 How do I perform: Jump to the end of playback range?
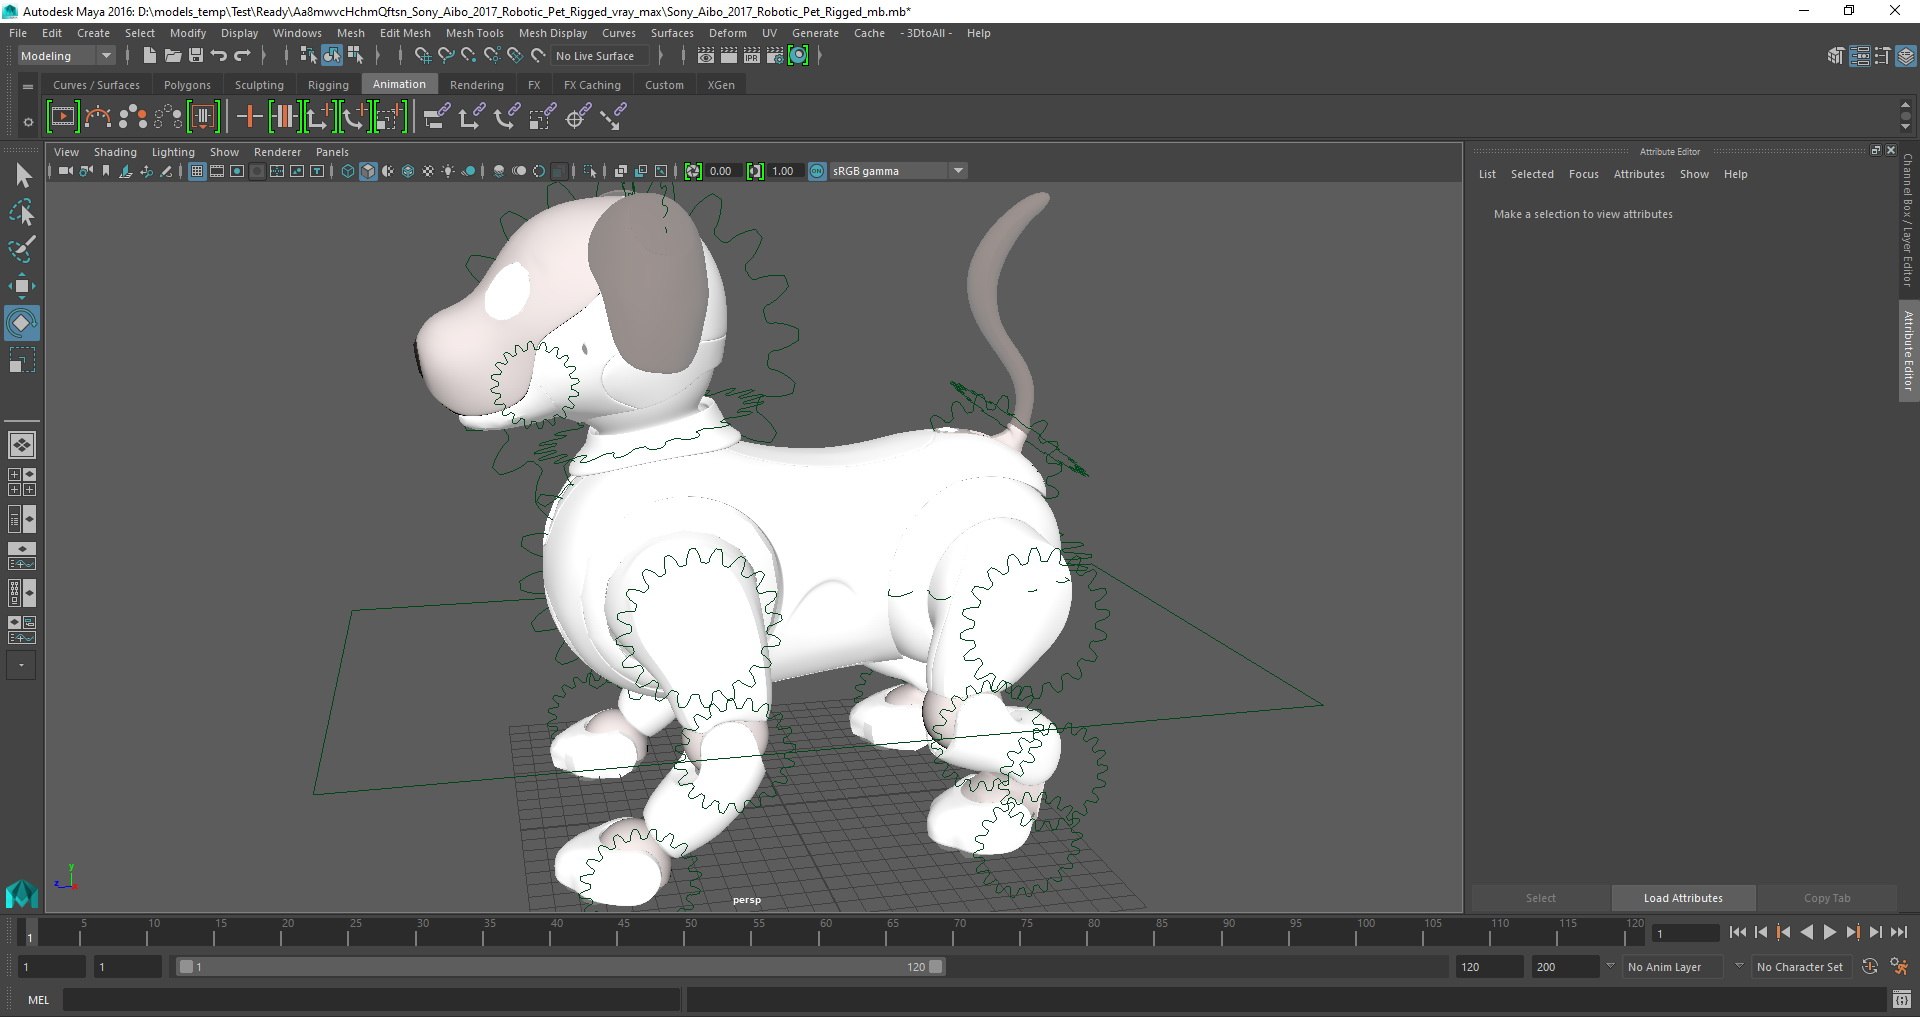(1898, 932)
